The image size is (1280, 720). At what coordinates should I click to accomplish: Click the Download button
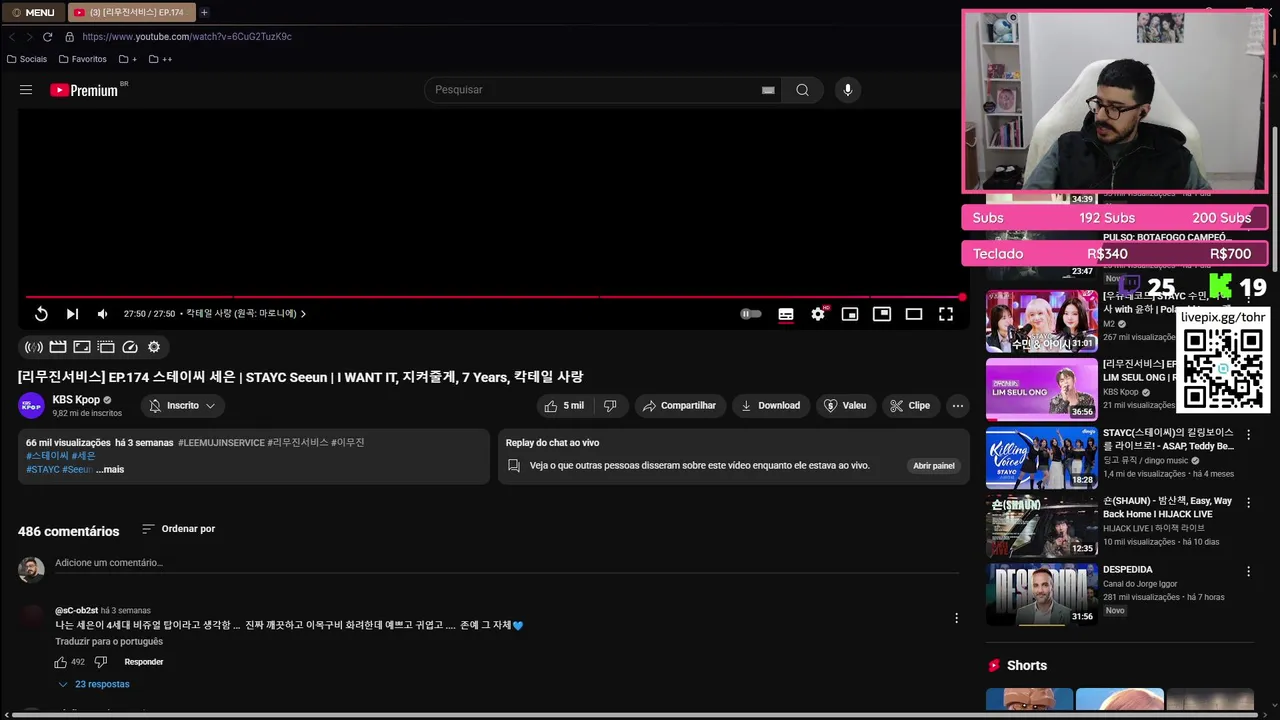click(x=771, y=406)
